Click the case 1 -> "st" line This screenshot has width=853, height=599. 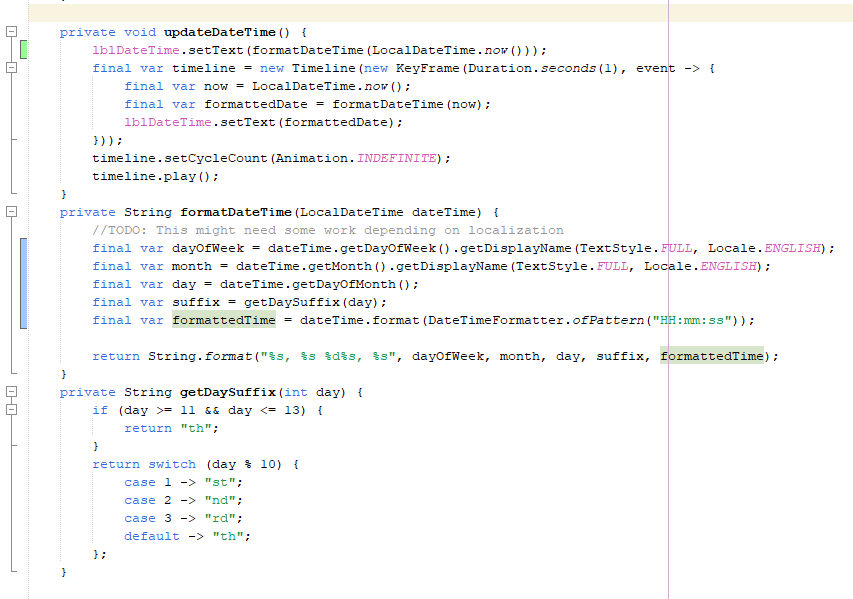(183, 482)
